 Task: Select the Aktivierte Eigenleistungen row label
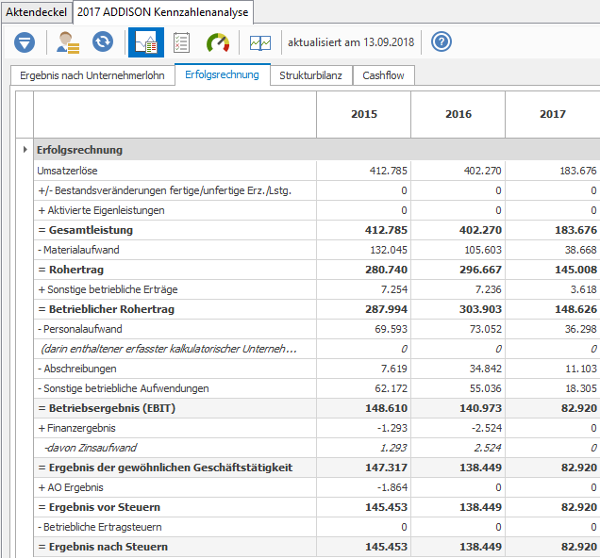101,210
